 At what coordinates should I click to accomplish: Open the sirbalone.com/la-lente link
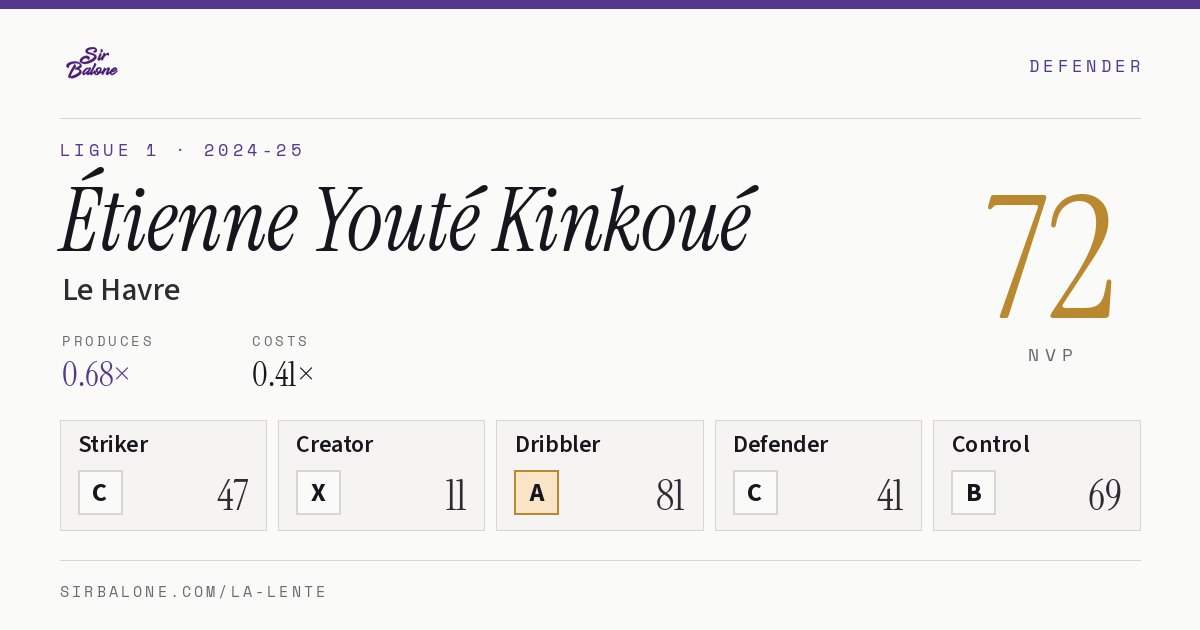[194, 592]
